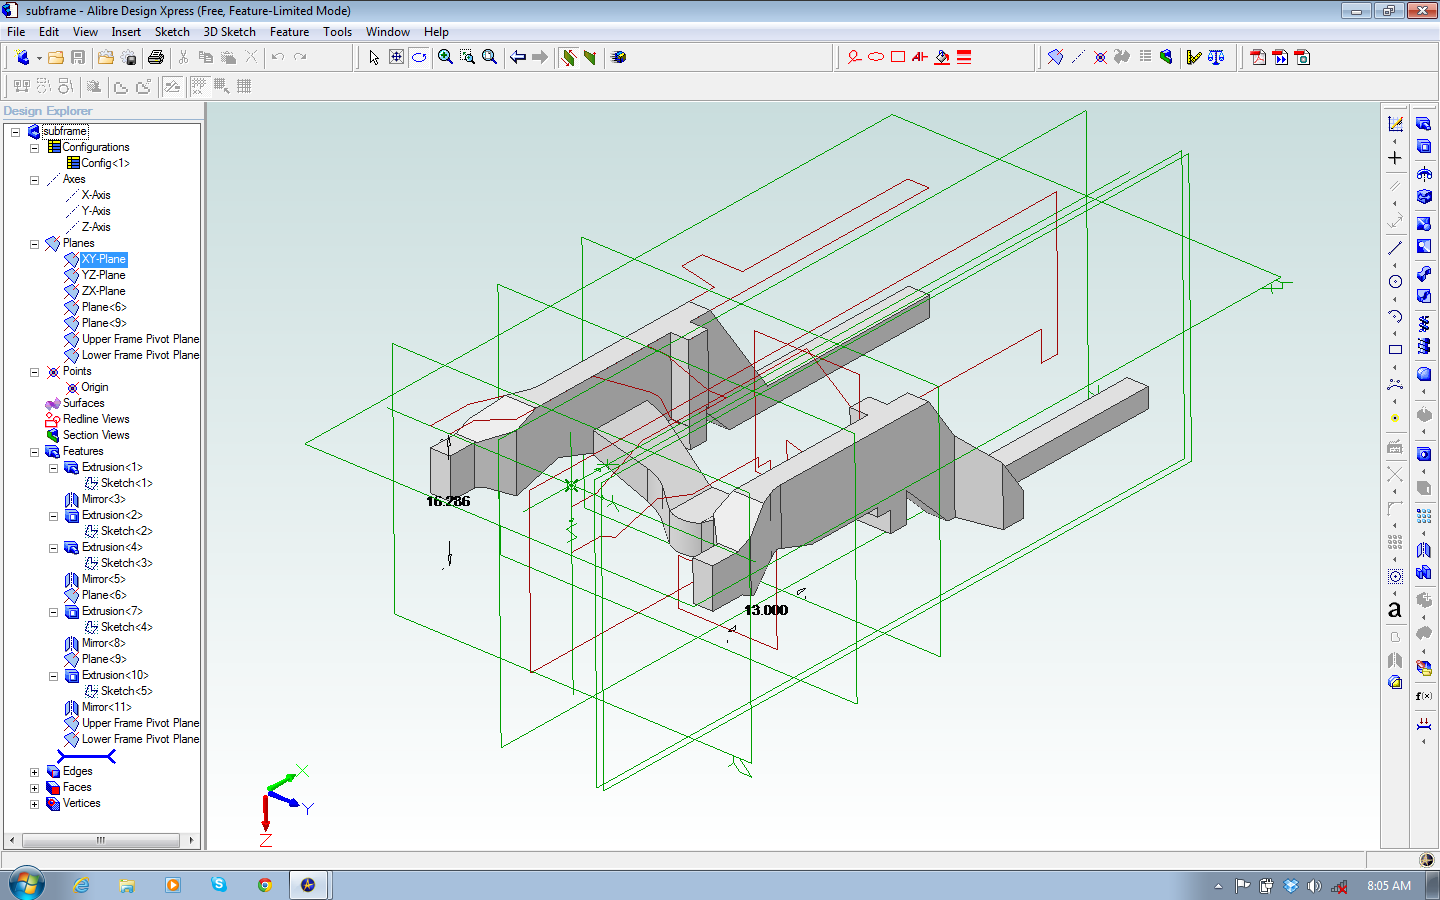Select Sketch<3> in the feature tree
Image resolution: width=1440 pixels, height=900 pixels.
126,563
